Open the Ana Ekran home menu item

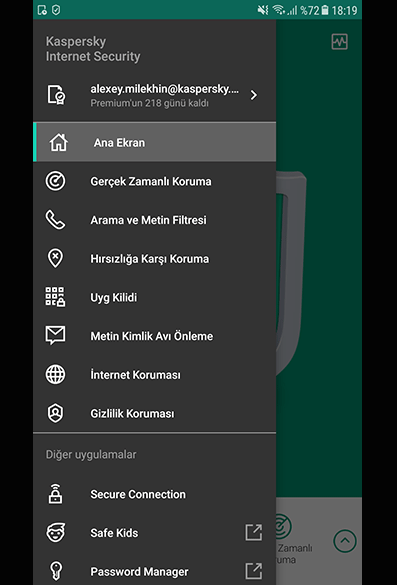(x=154, y=143)
